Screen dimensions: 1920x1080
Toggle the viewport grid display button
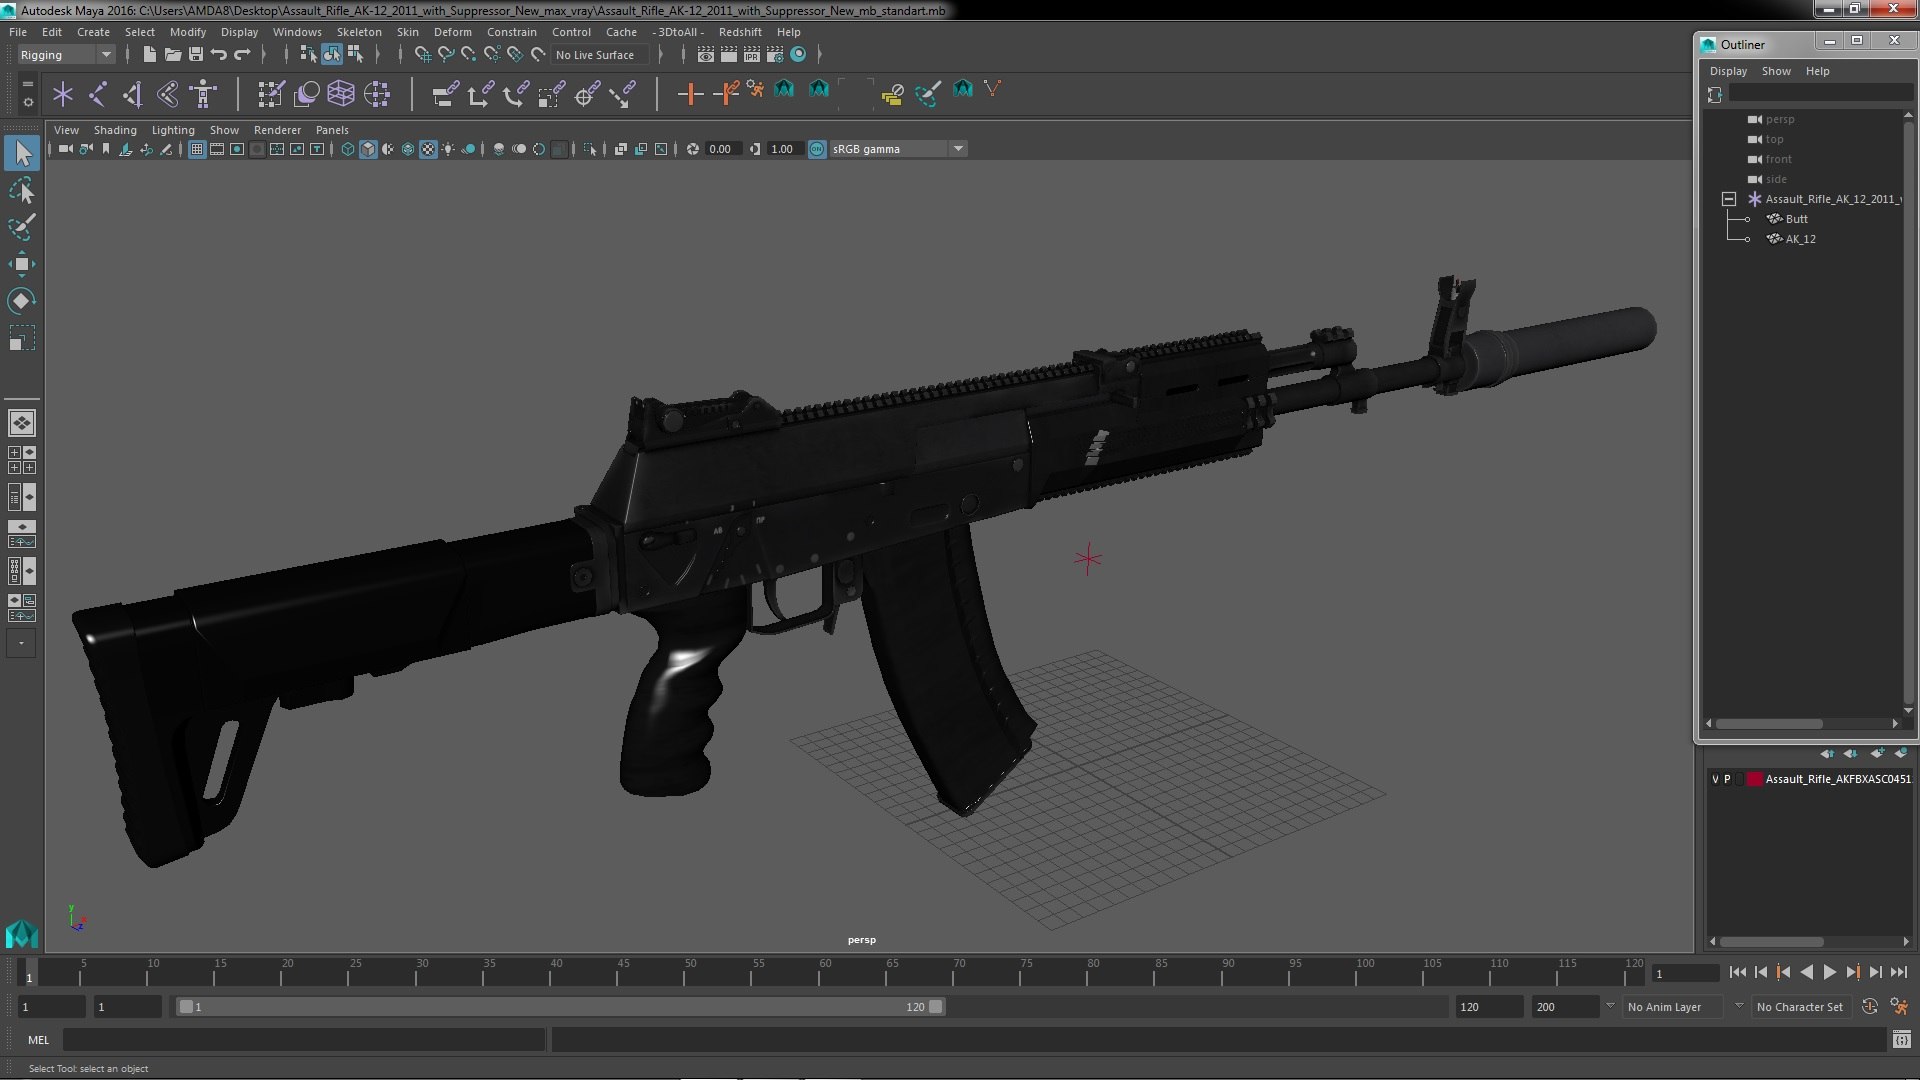[197, 149]
